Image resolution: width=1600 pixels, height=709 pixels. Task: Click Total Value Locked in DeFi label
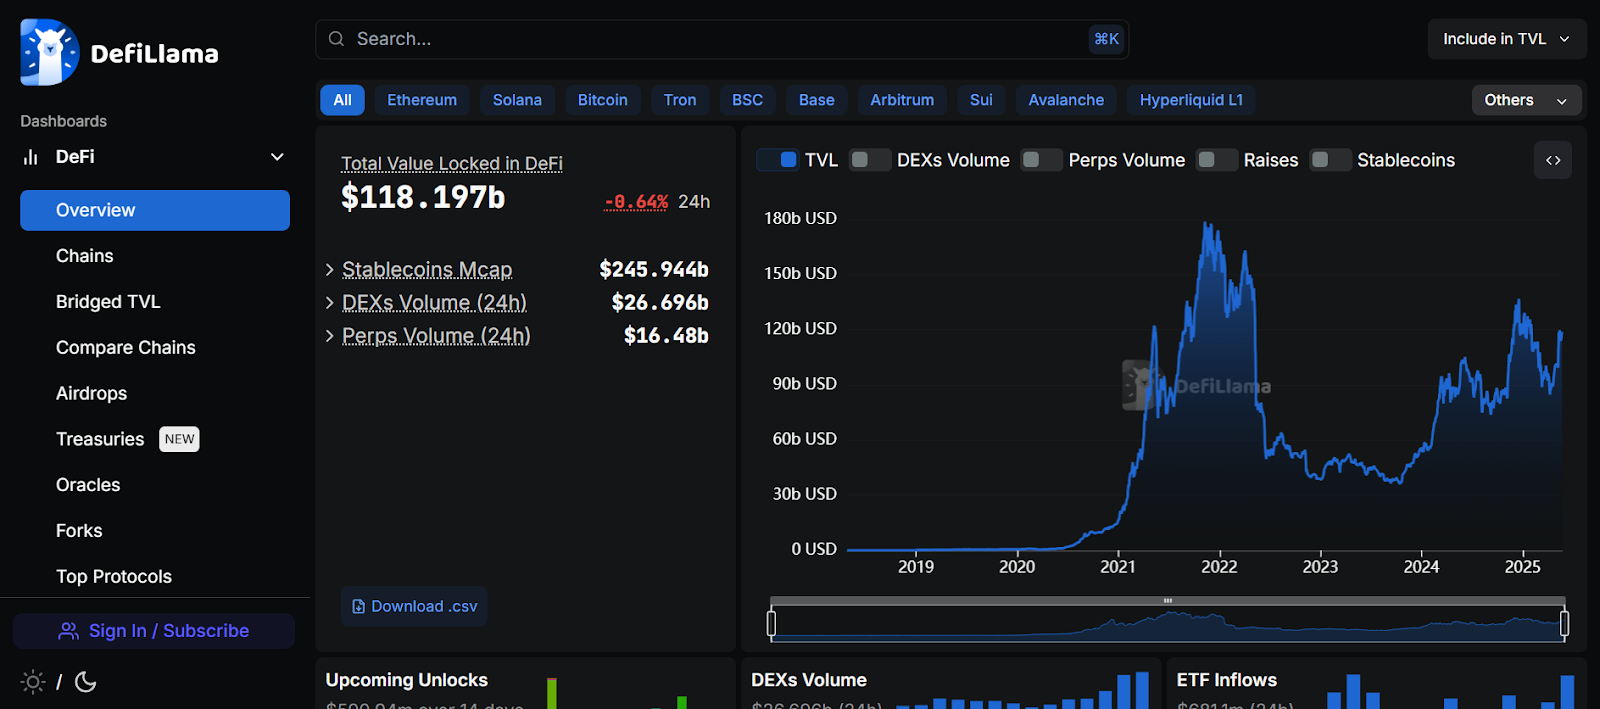coord(452,163)
